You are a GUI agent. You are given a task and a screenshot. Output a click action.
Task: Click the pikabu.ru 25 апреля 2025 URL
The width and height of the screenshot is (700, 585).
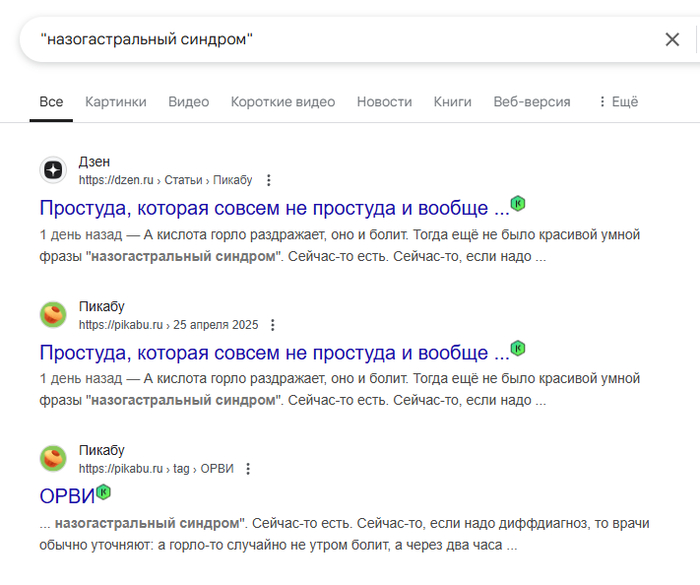click(168, 325)
